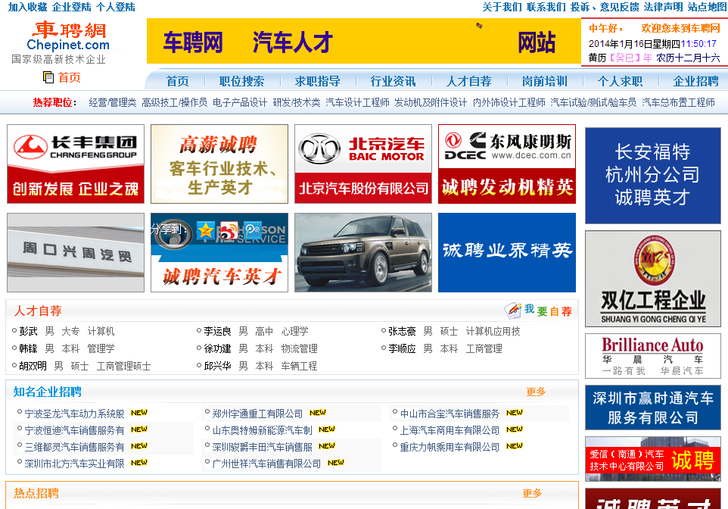The width and height of the screenshot is (728, 509).
Task: Click 双亿工程企业 sidebar ad
Action: [653, 279]
